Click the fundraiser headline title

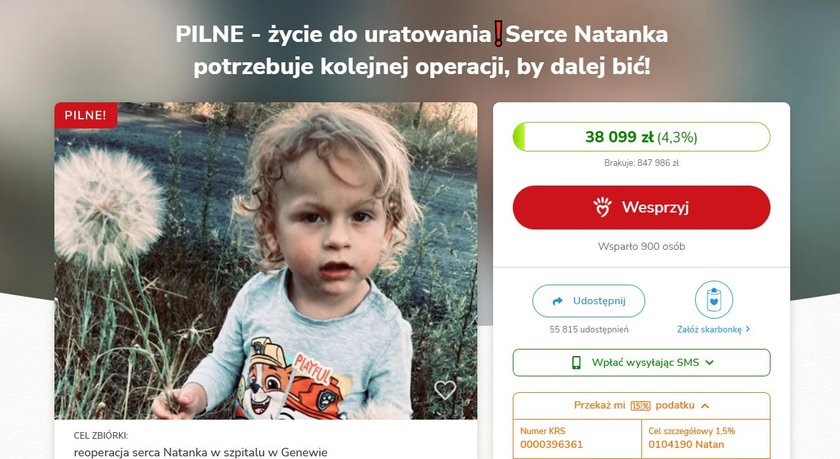pos(422,50)
